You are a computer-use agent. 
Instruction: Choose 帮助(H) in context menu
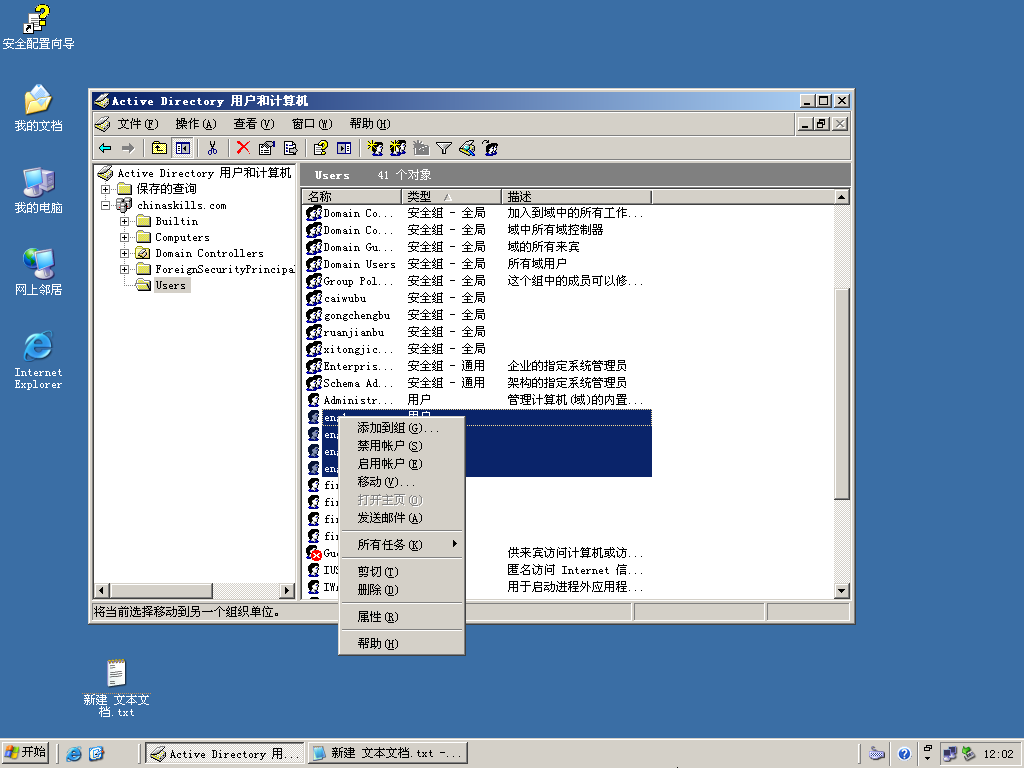tap(402, 643)
